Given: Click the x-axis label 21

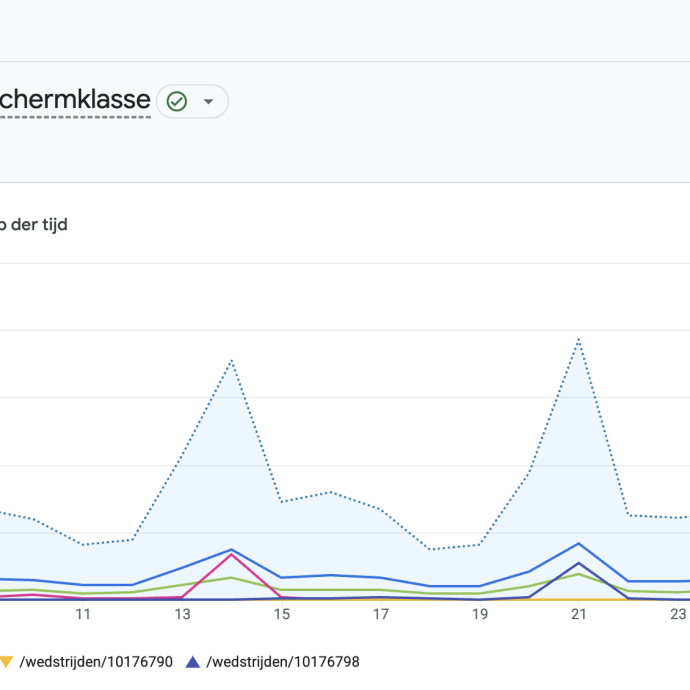Looking at the screenshot, I should tap(579, 614).
